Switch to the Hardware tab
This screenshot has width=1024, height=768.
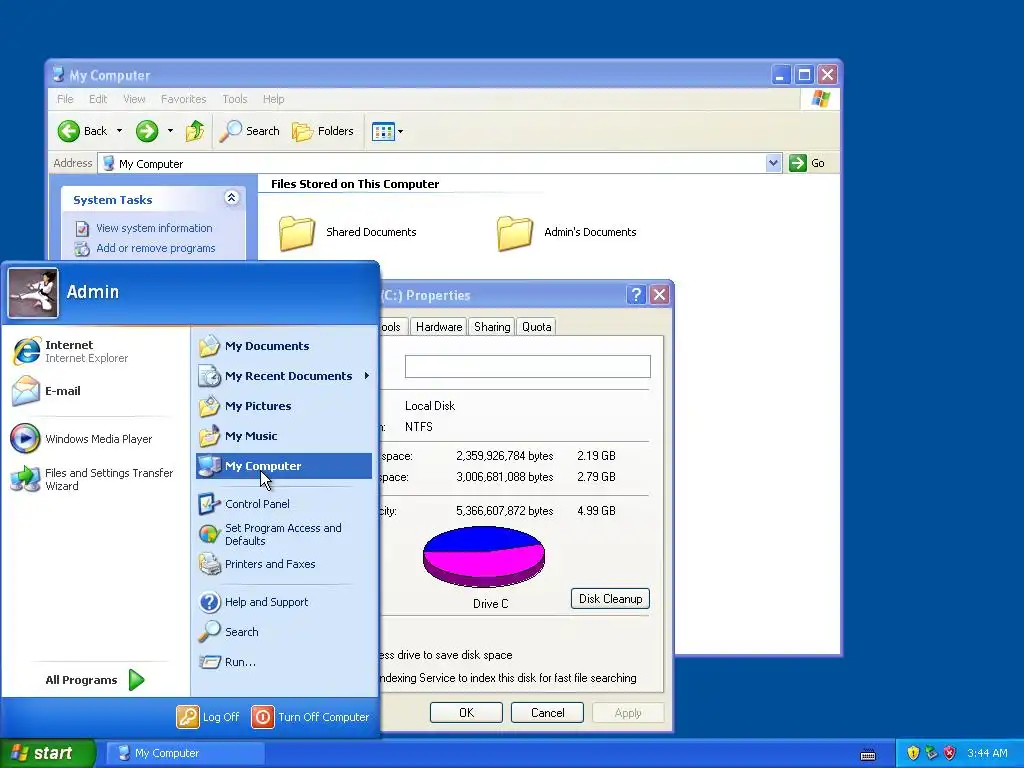pyautogui.click(x=439, y=327)
